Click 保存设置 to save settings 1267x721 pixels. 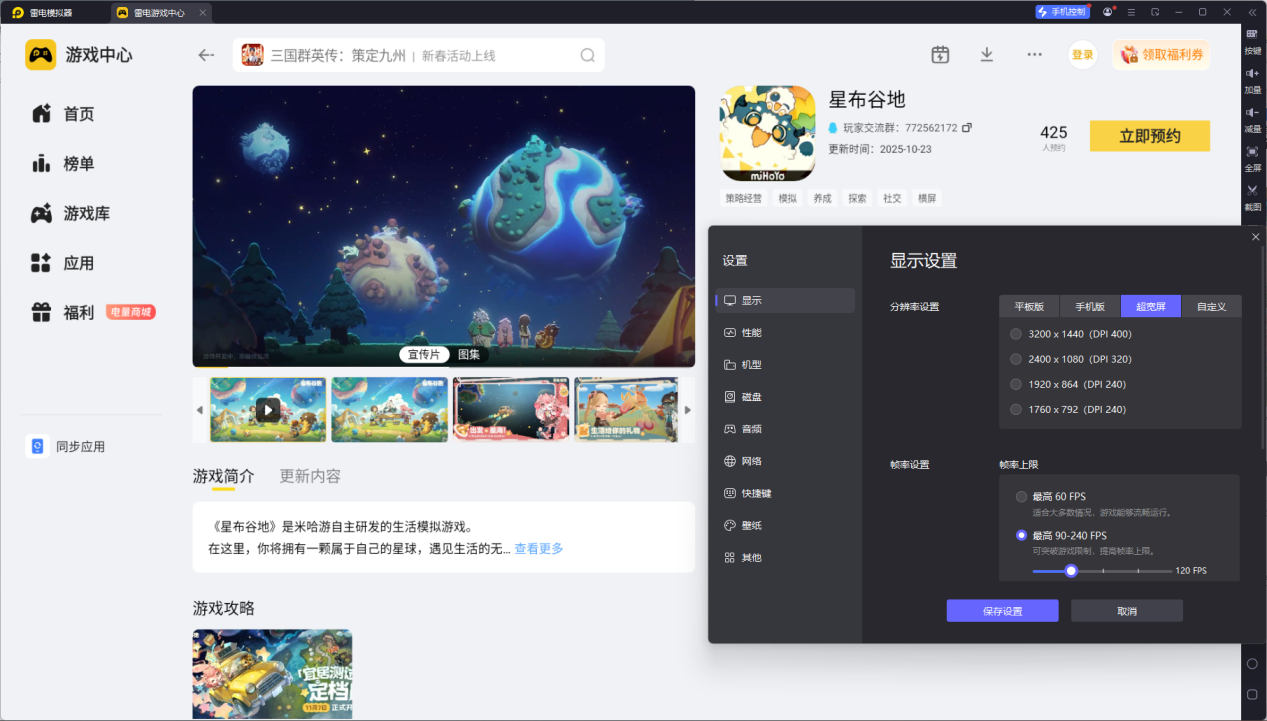pyautogui.click(x=1002, y=611)
